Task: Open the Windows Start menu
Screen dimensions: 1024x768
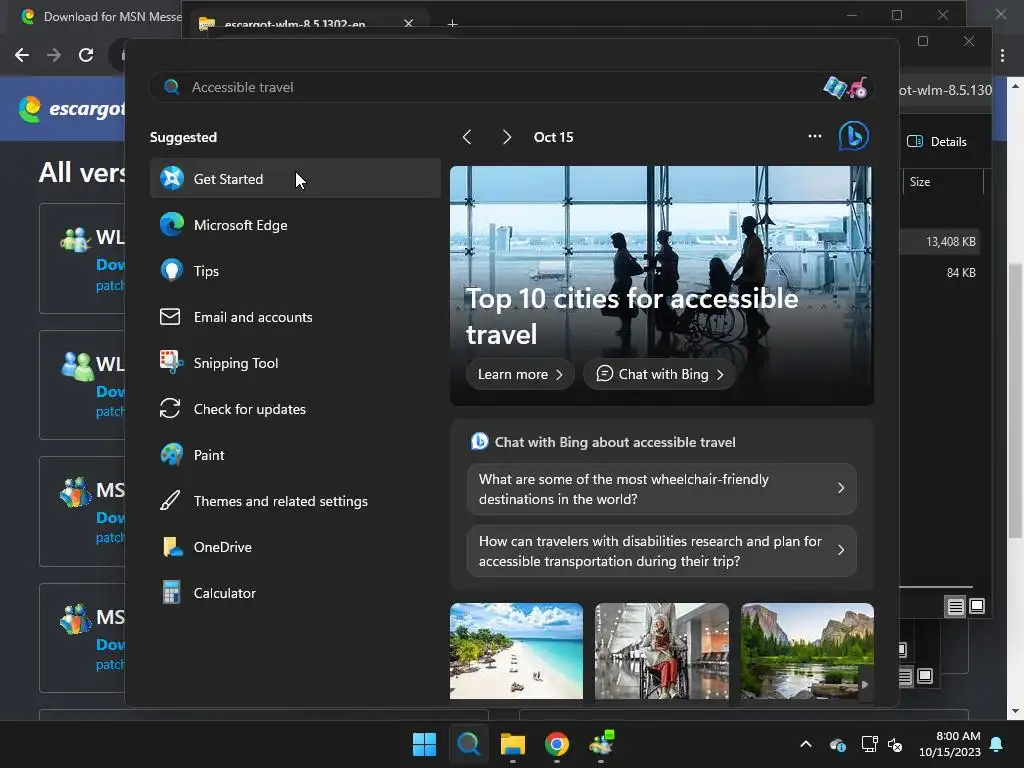Action: pyautogui.click(x=424, y=744)
